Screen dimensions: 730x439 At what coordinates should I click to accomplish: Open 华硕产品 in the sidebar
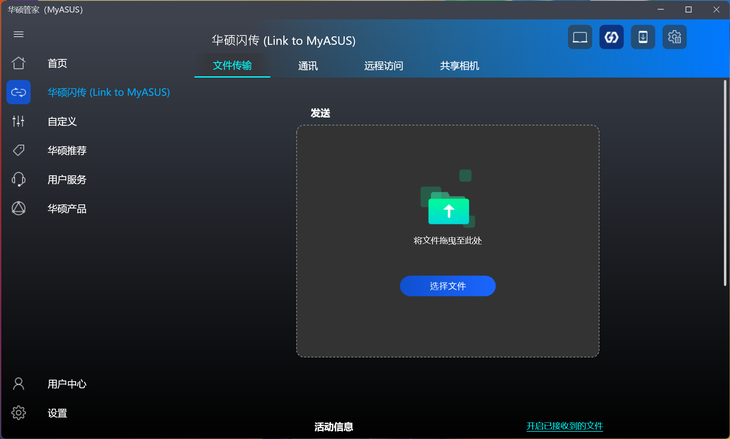tap(67, 209)
